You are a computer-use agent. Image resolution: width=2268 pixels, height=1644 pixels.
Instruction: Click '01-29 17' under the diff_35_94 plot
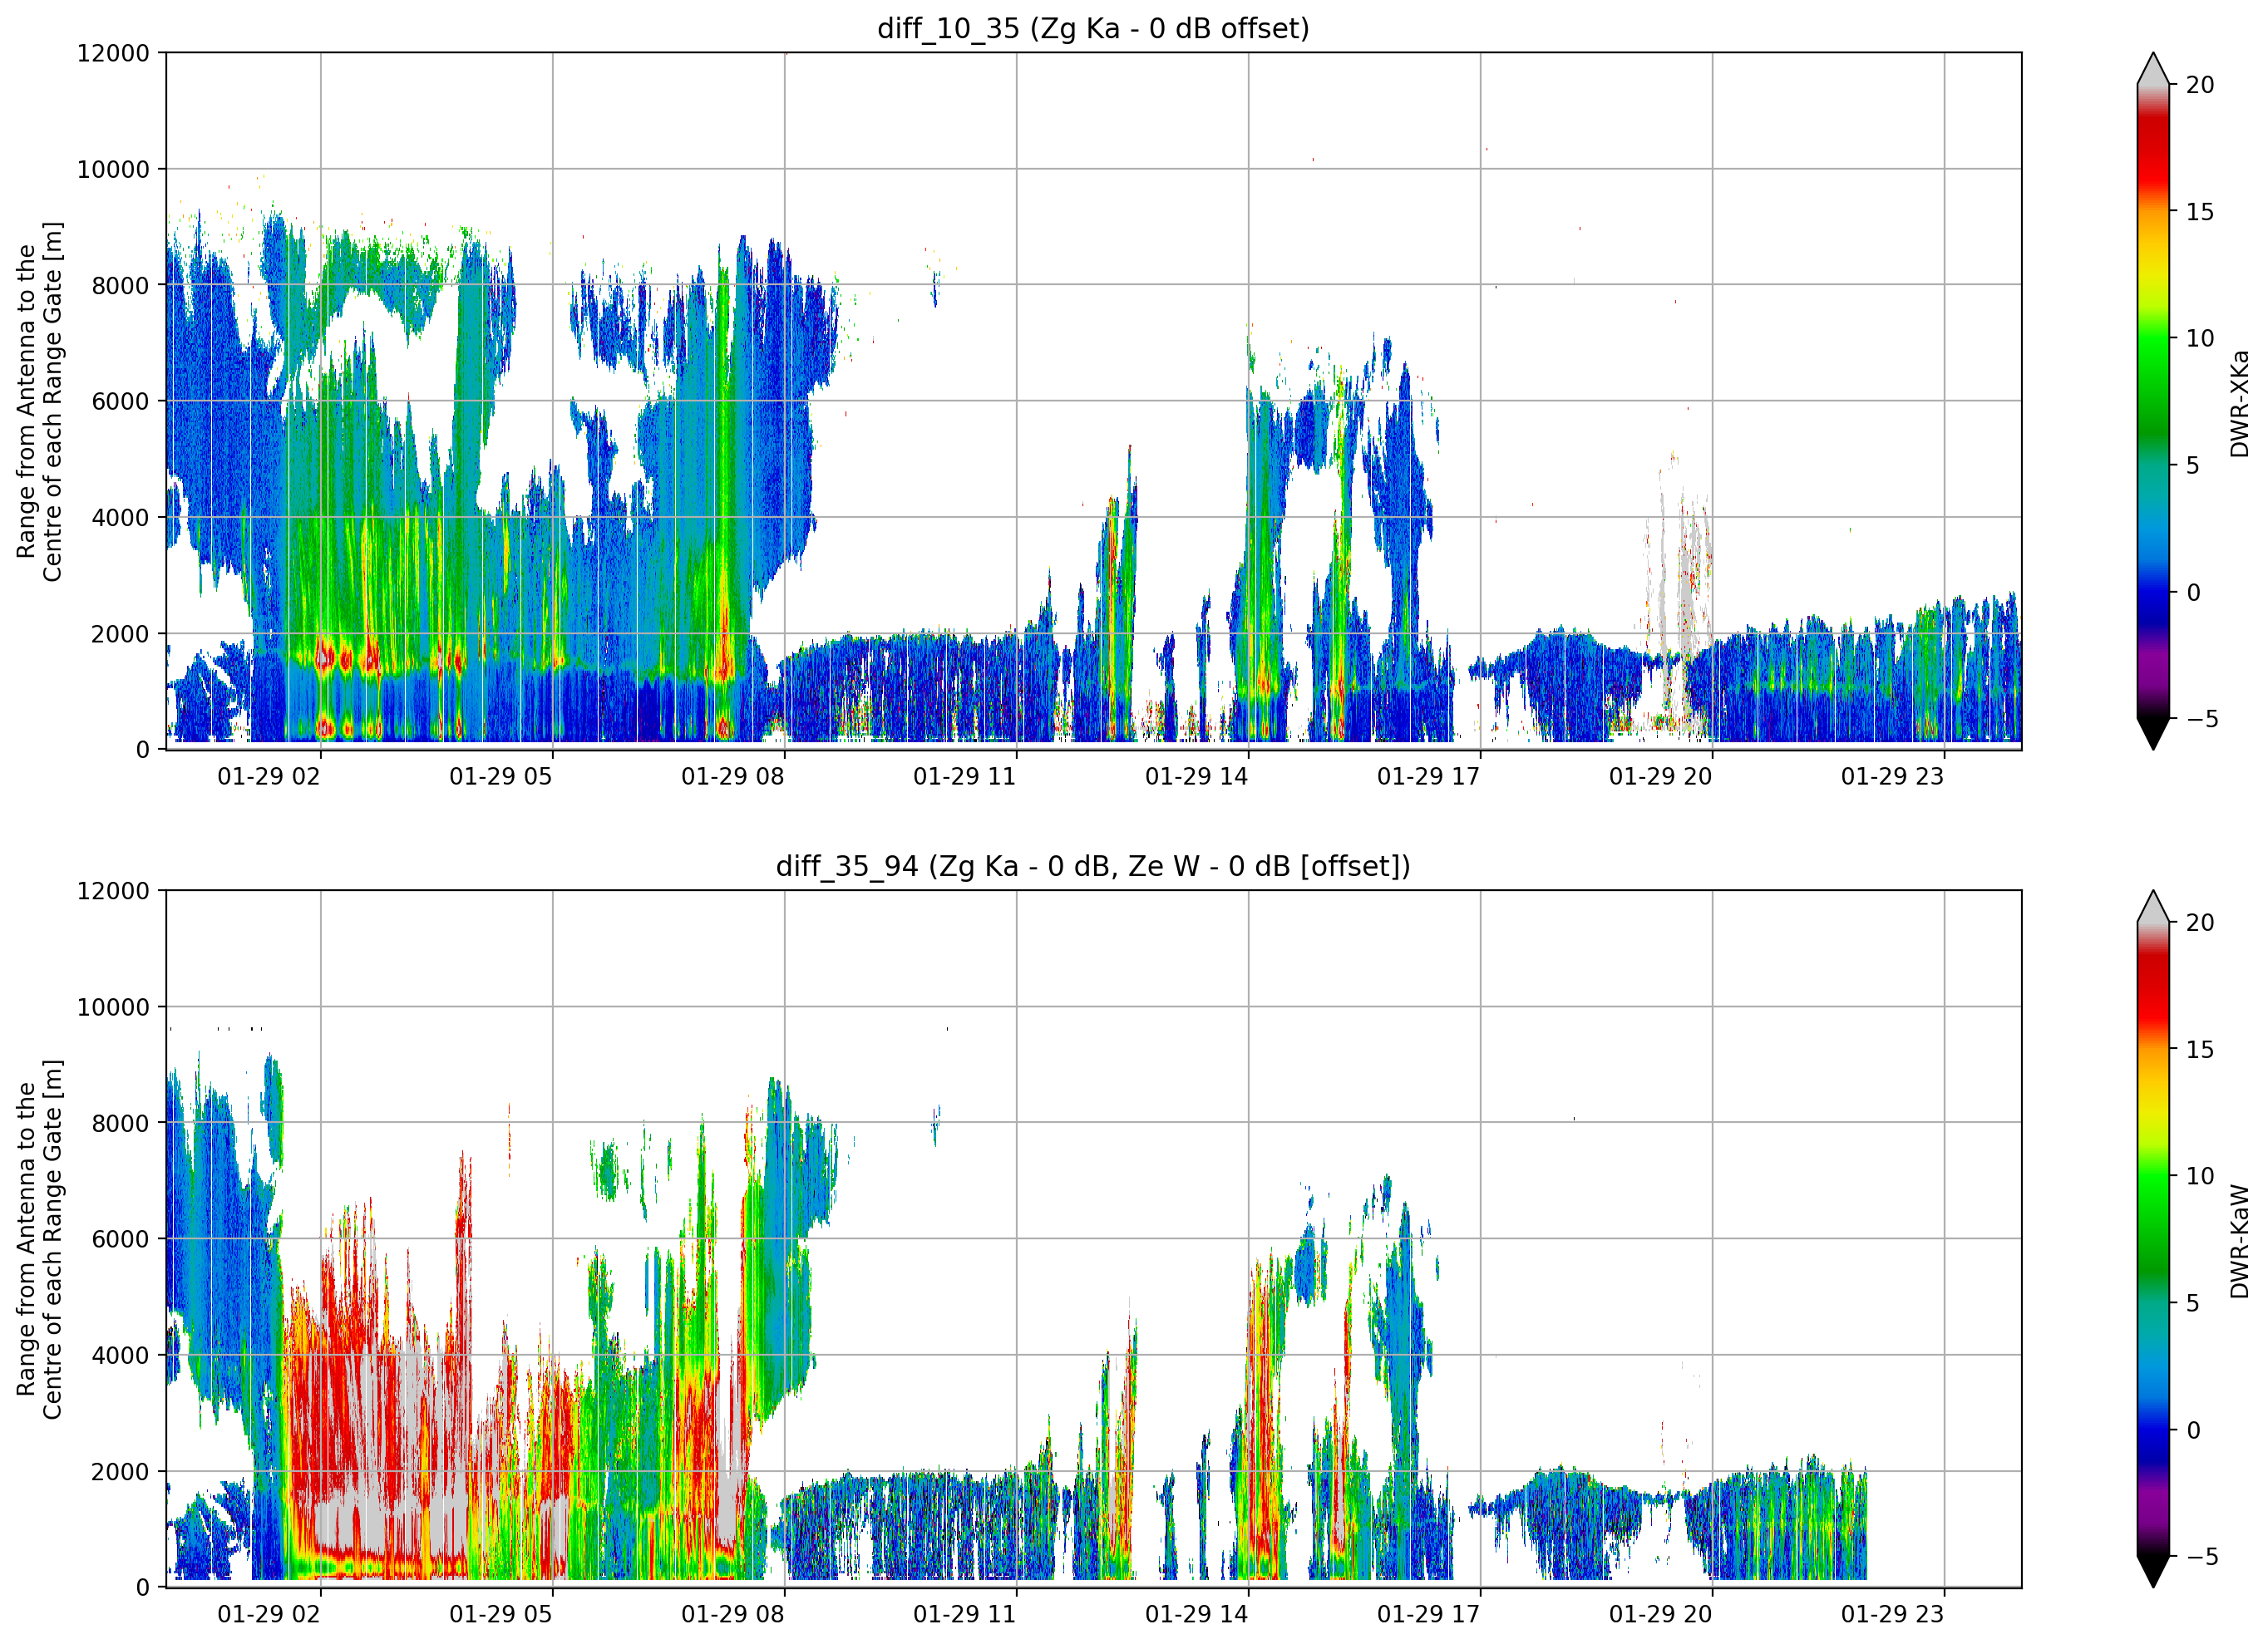pos(1429,1615)
